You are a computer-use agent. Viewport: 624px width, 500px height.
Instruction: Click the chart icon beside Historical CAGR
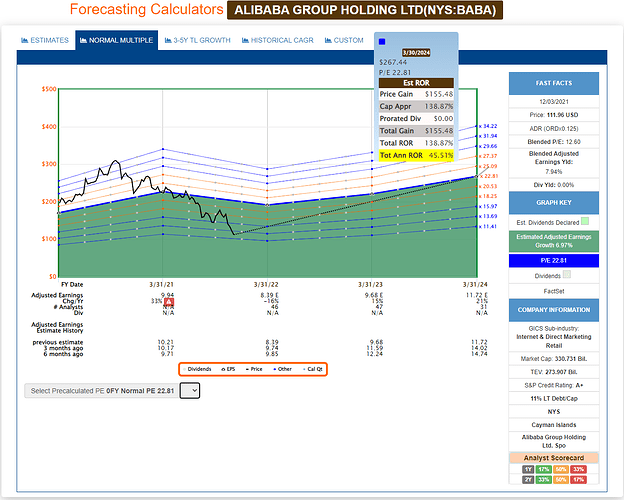(x=245, y=40)
